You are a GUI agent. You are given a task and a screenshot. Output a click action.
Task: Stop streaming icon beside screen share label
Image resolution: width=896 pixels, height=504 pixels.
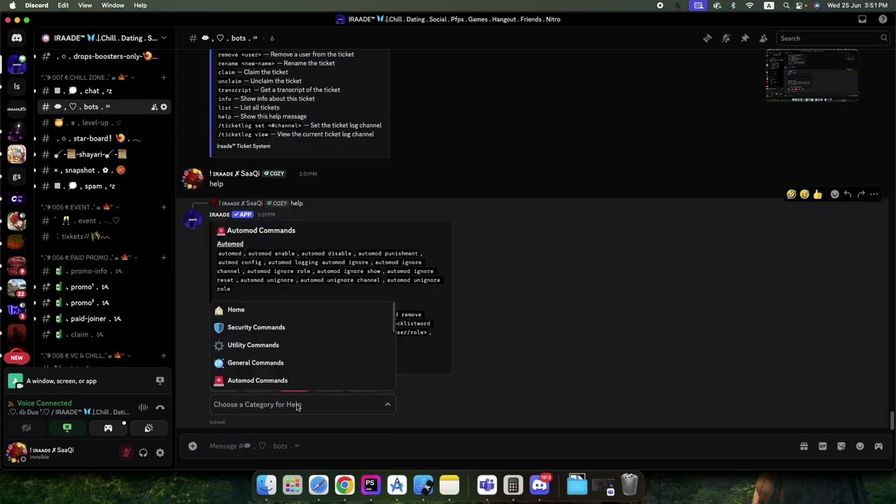pos(160,381)
